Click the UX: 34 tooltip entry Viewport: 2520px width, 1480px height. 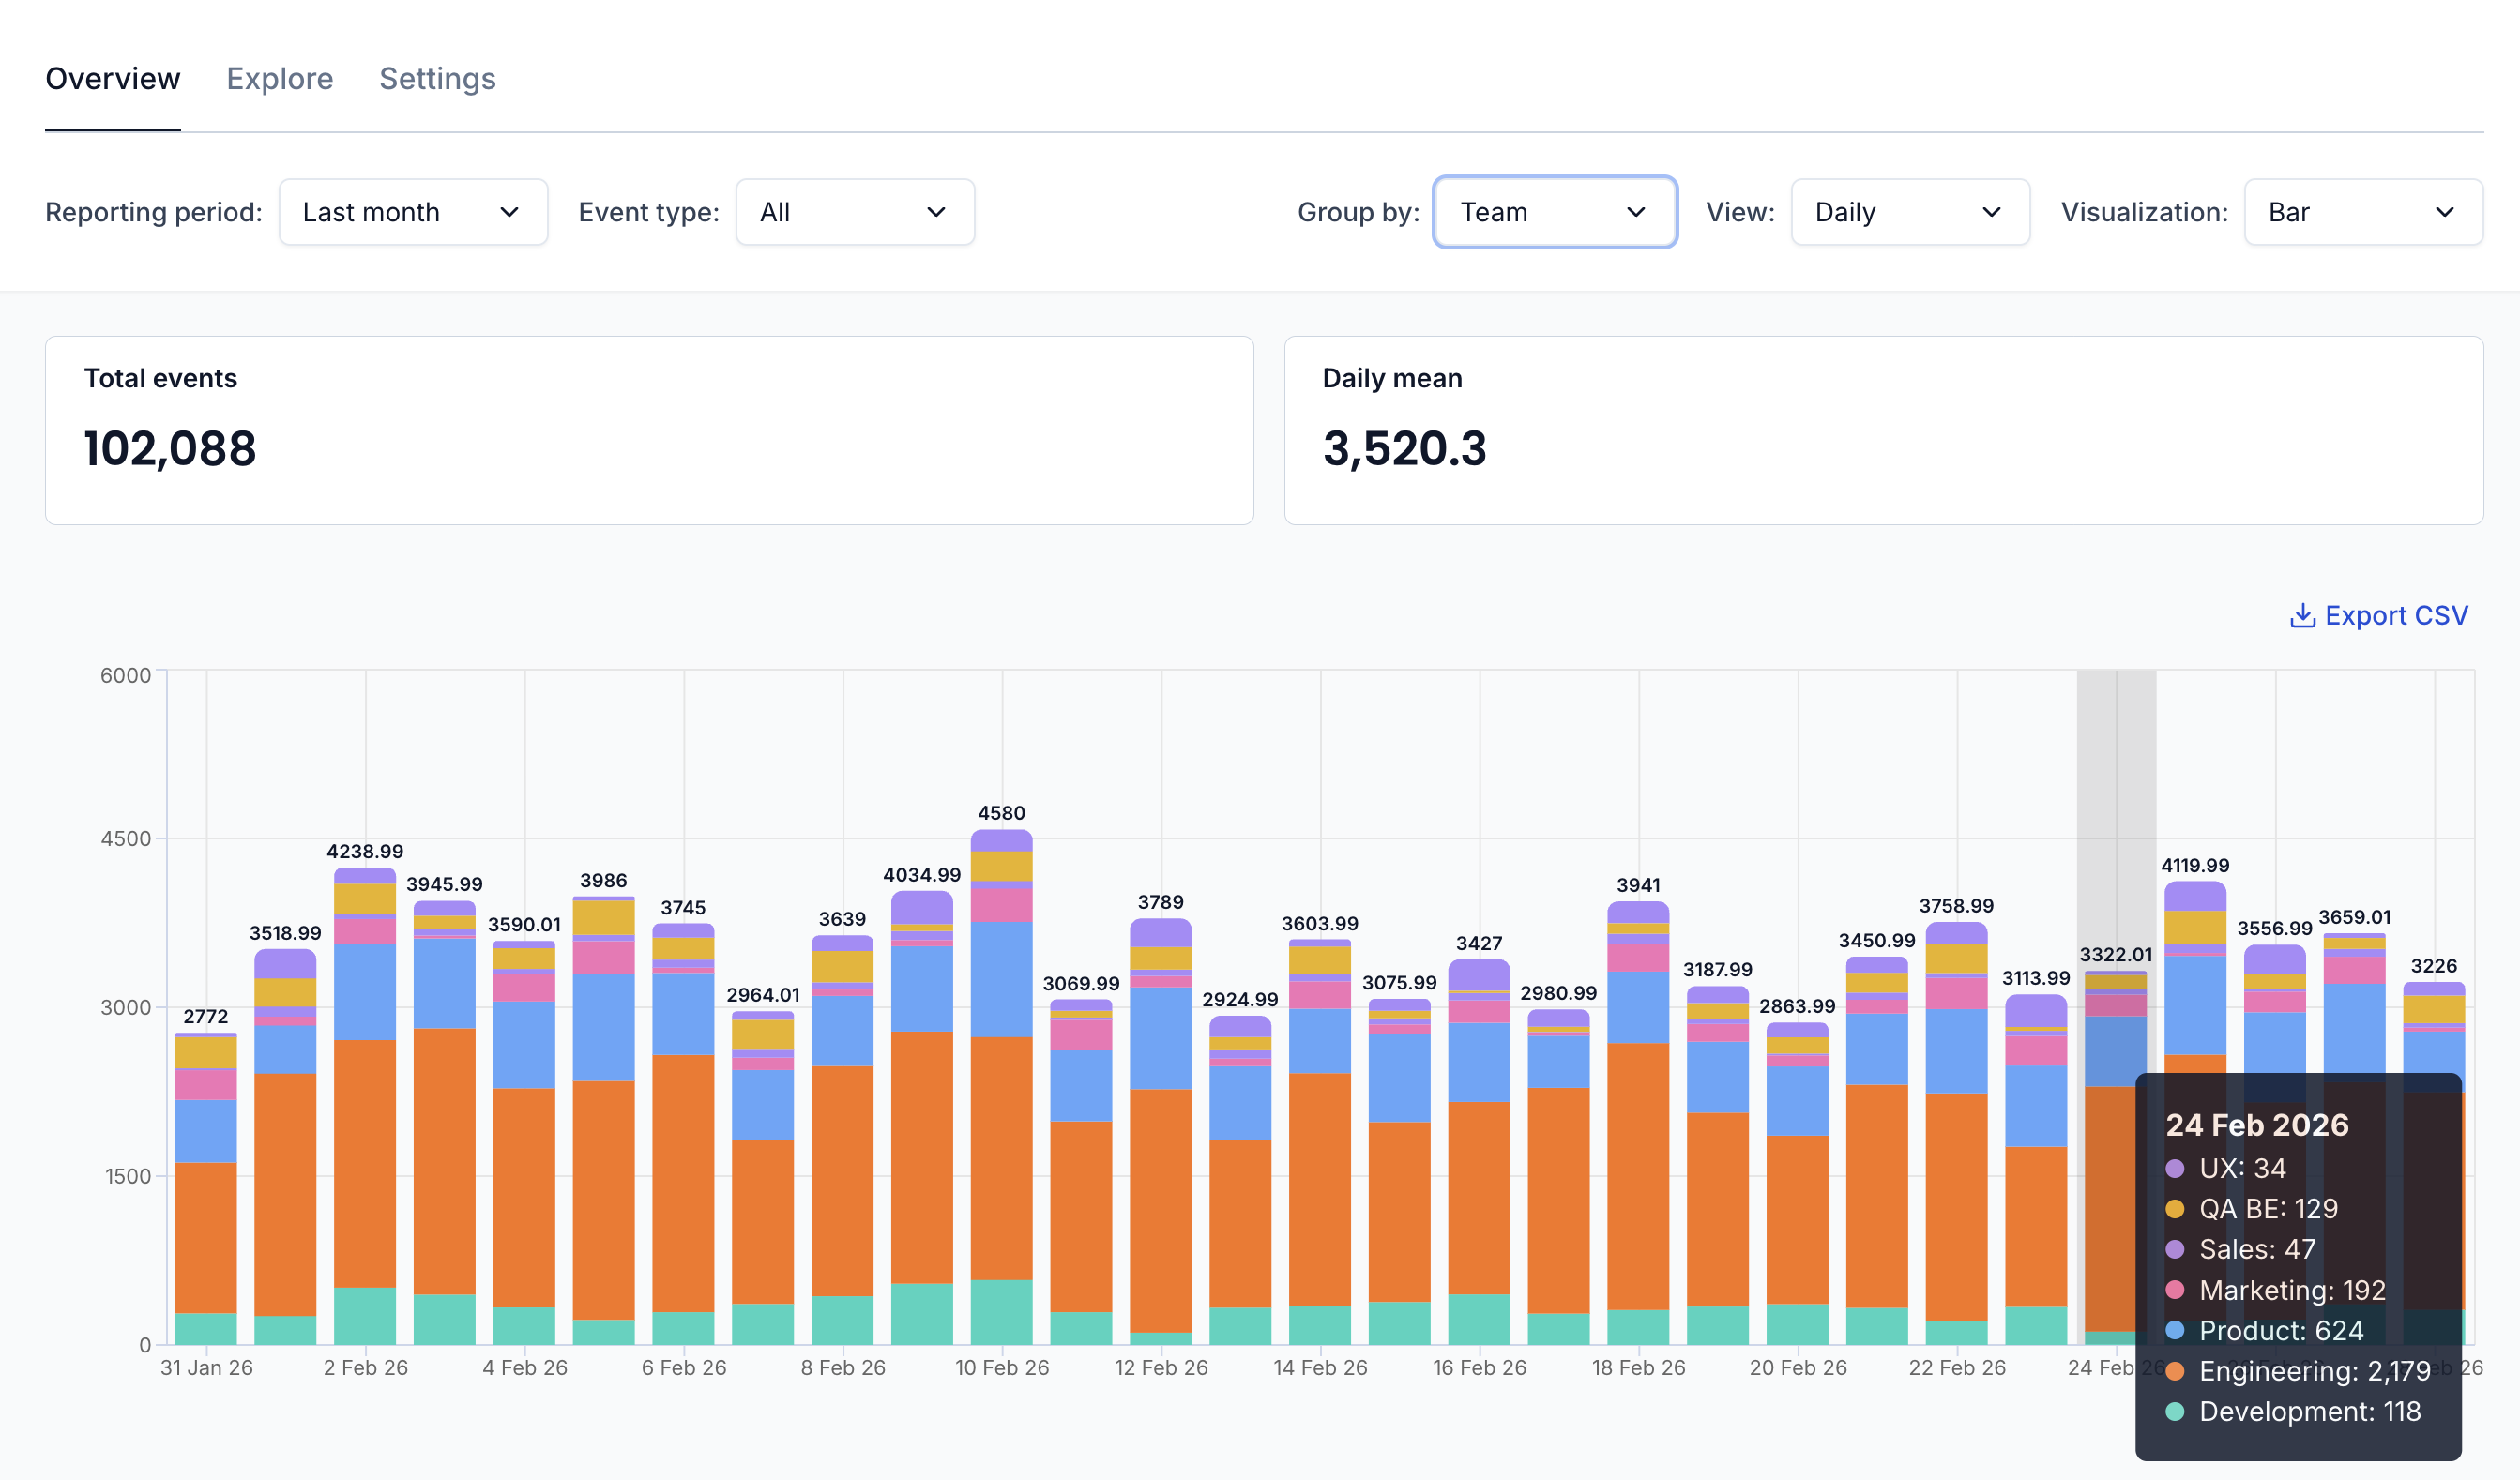(2226, 1168)
